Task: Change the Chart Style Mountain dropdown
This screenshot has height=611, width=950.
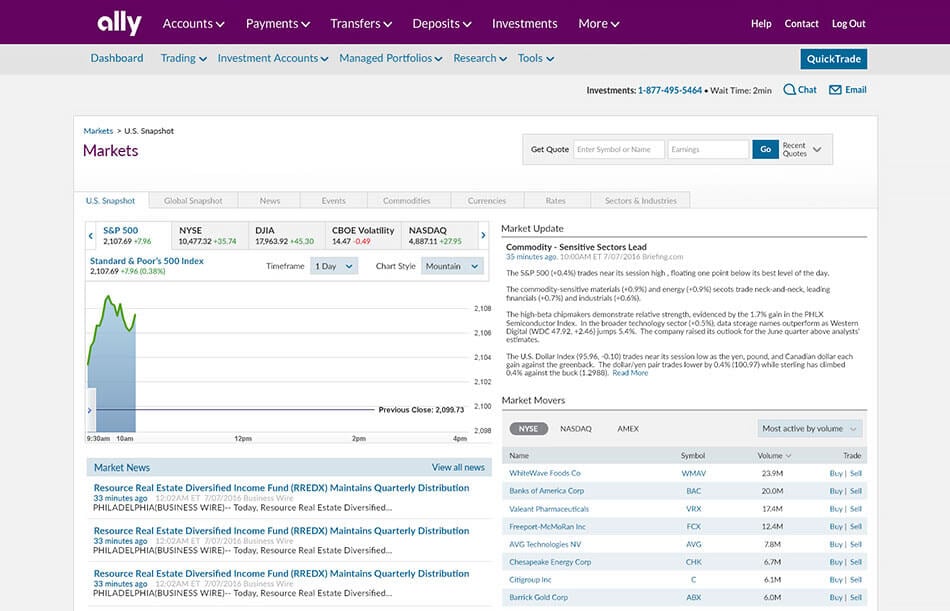Action: 452,266
